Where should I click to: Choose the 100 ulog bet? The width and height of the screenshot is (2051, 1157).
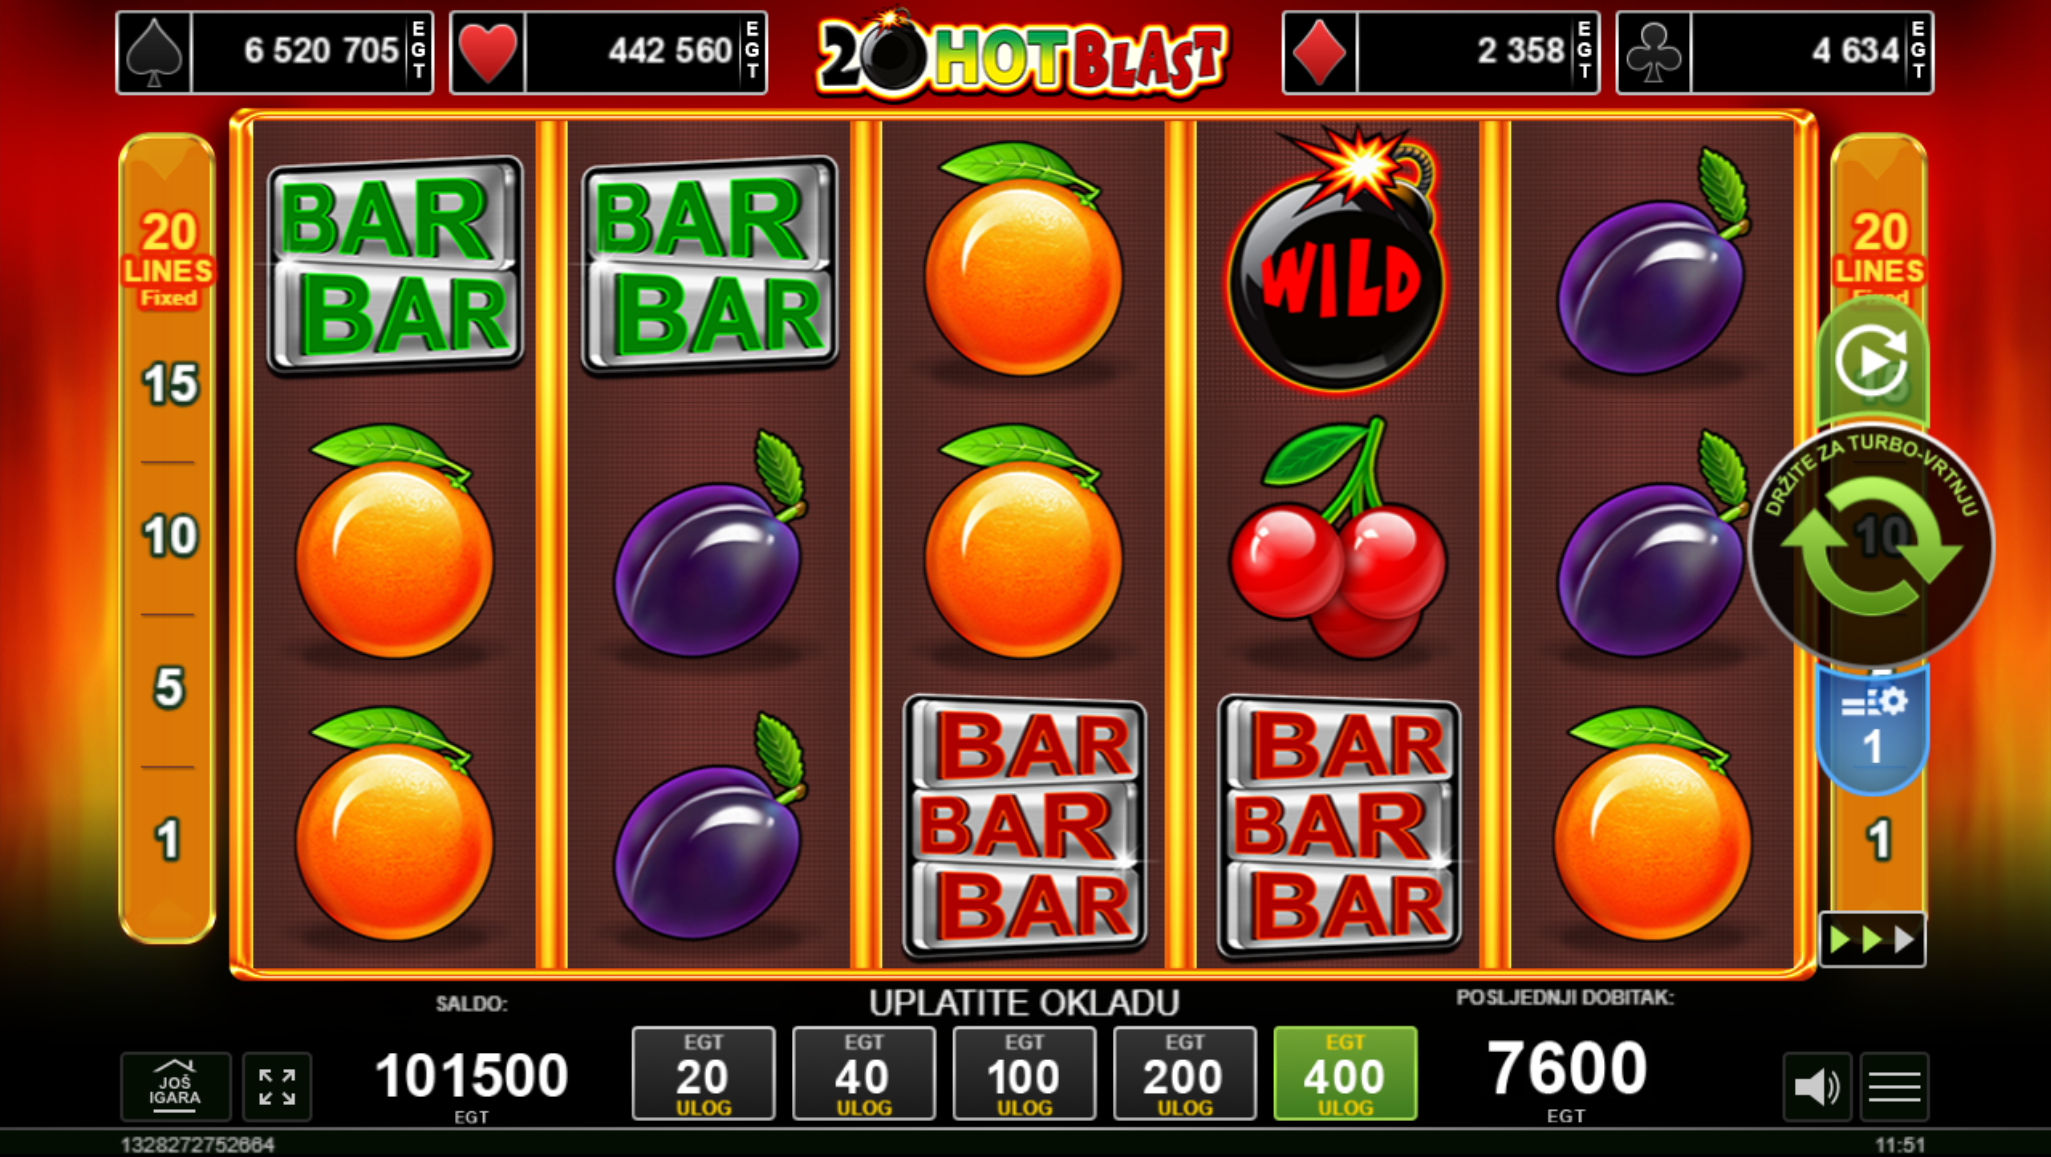(x=1024, y=1074)
